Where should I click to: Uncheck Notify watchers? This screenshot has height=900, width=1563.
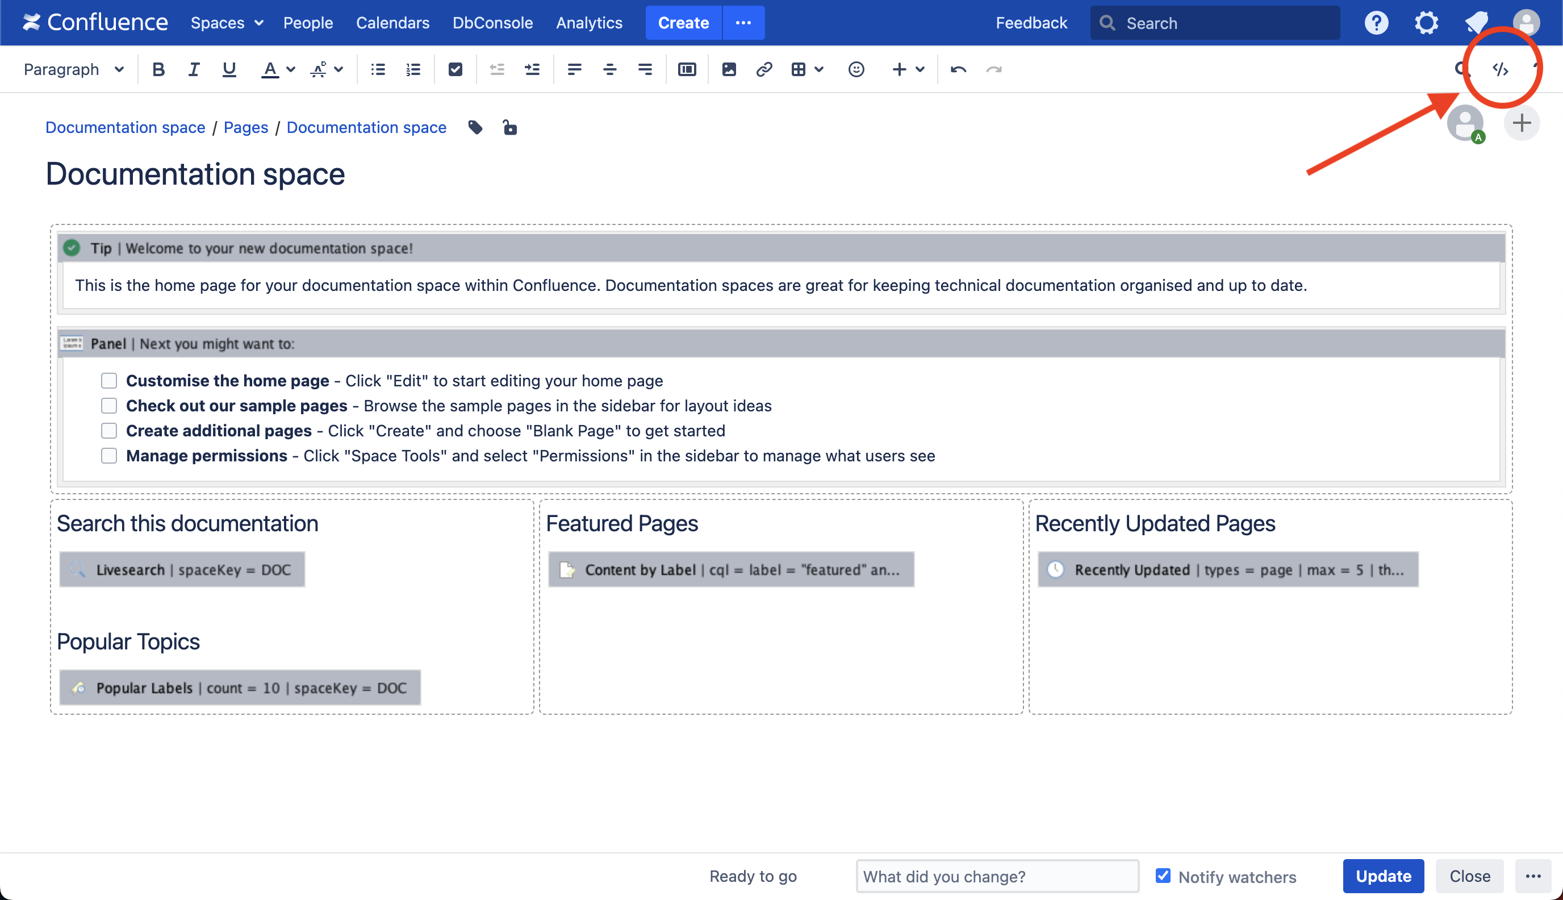[x=1163, y=876]
